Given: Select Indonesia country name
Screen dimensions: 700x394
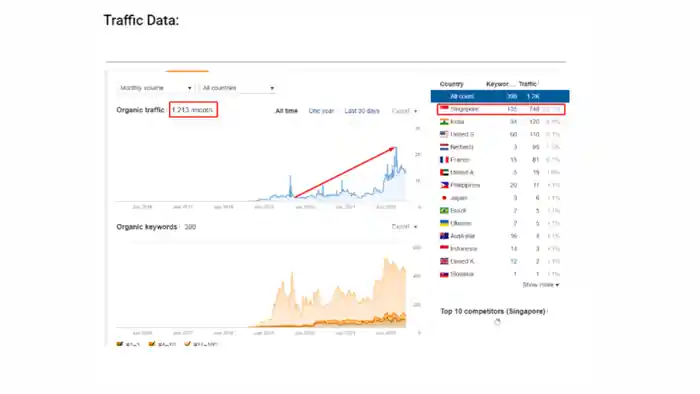Looking at the screenshot, I should coord(464,249).
